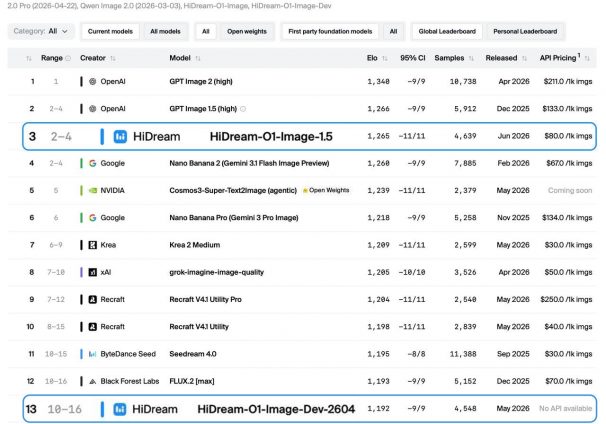Open the Seedream 4.0 model
This screenshot has height=424, width=606.
click(x=193, y=354)
